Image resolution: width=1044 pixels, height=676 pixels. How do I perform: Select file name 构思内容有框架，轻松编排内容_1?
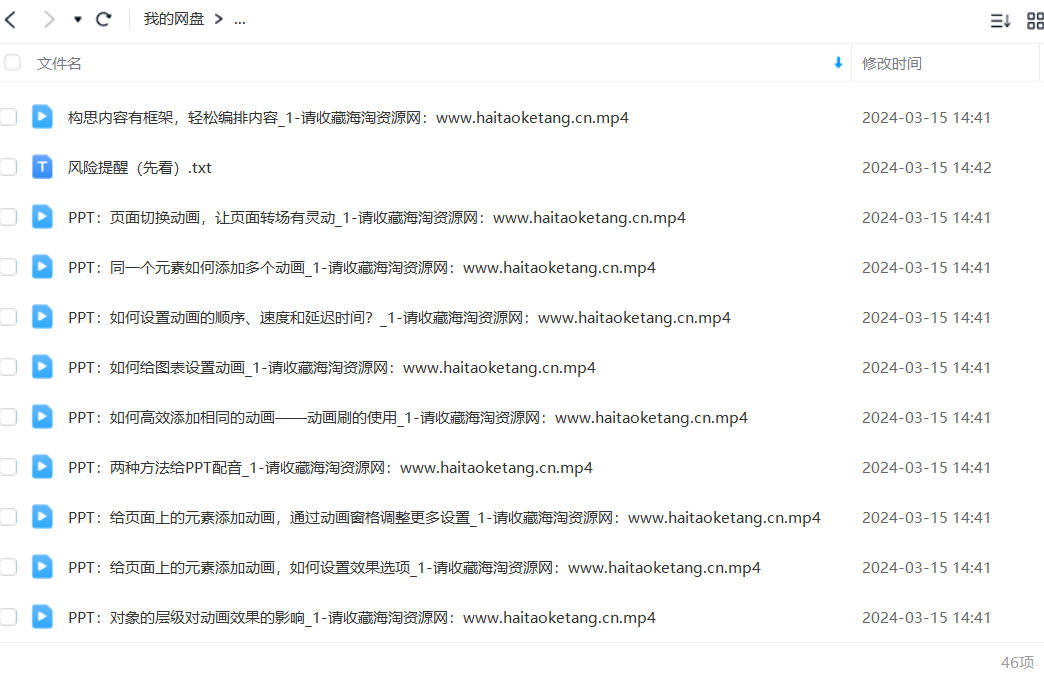coord(348,118)
